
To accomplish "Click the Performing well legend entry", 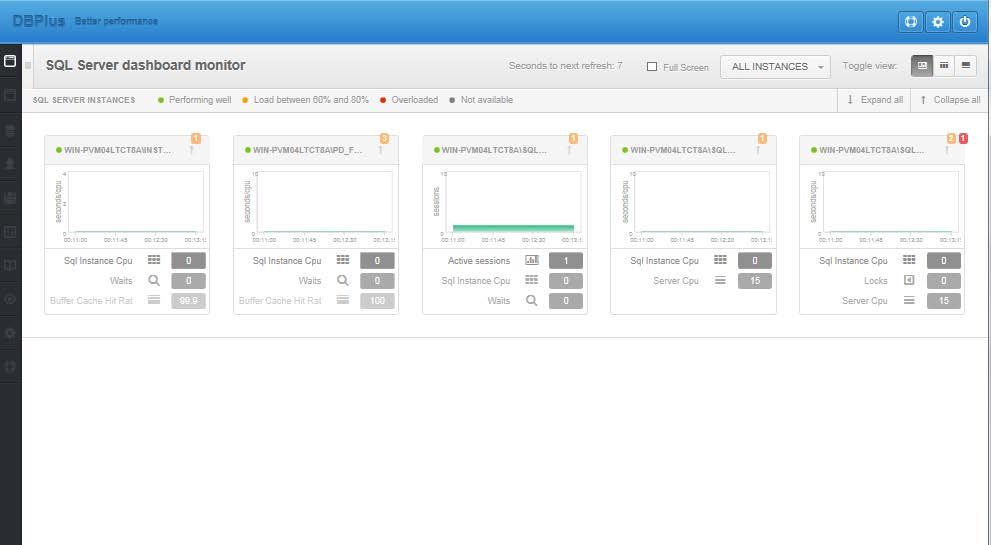I will pyautogui.click(x=195, y=100).
